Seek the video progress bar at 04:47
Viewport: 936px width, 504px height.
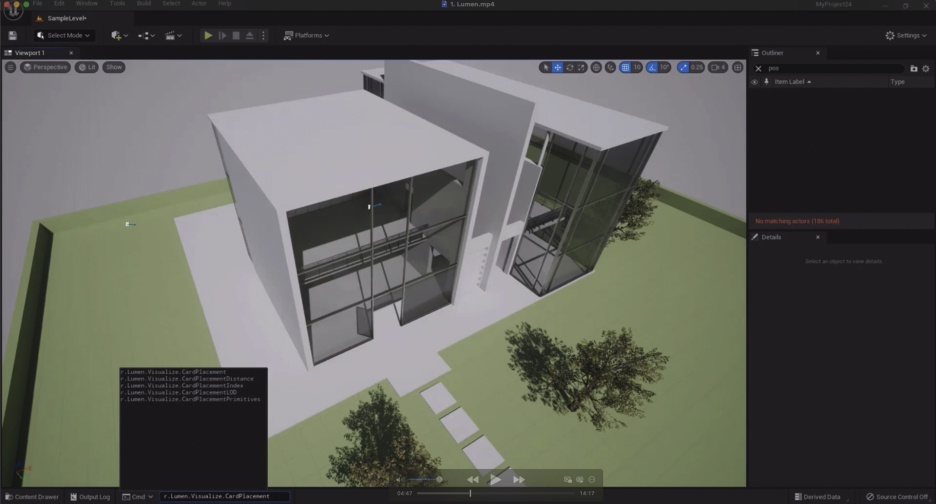pos(470,493)
